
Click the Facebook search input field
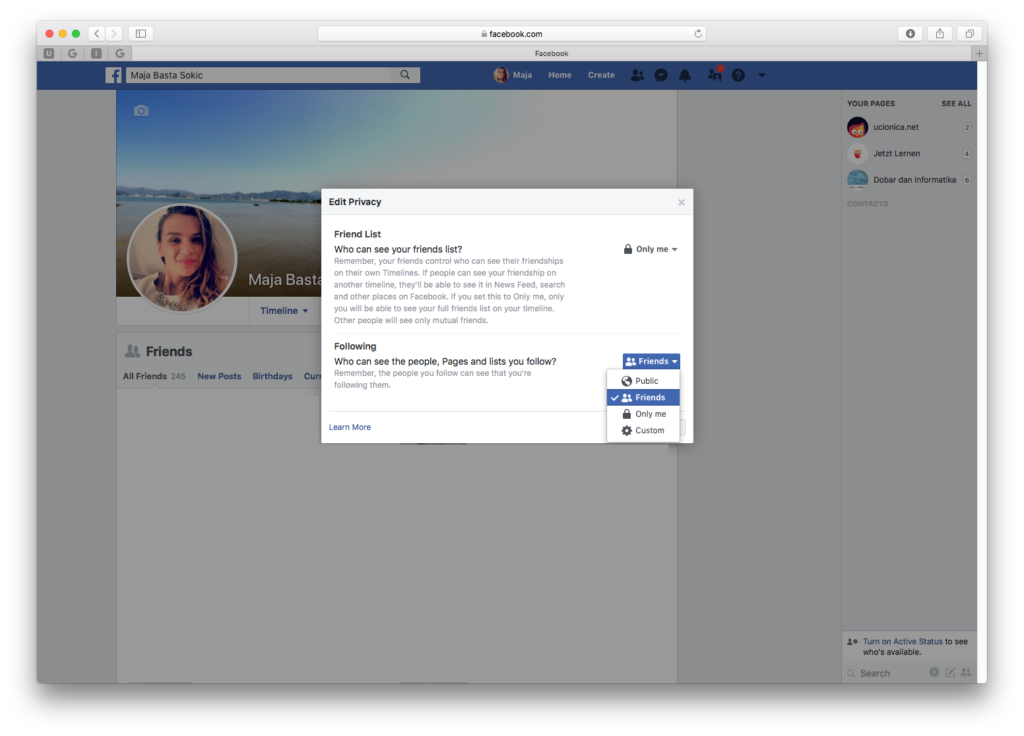click(258, 75)
